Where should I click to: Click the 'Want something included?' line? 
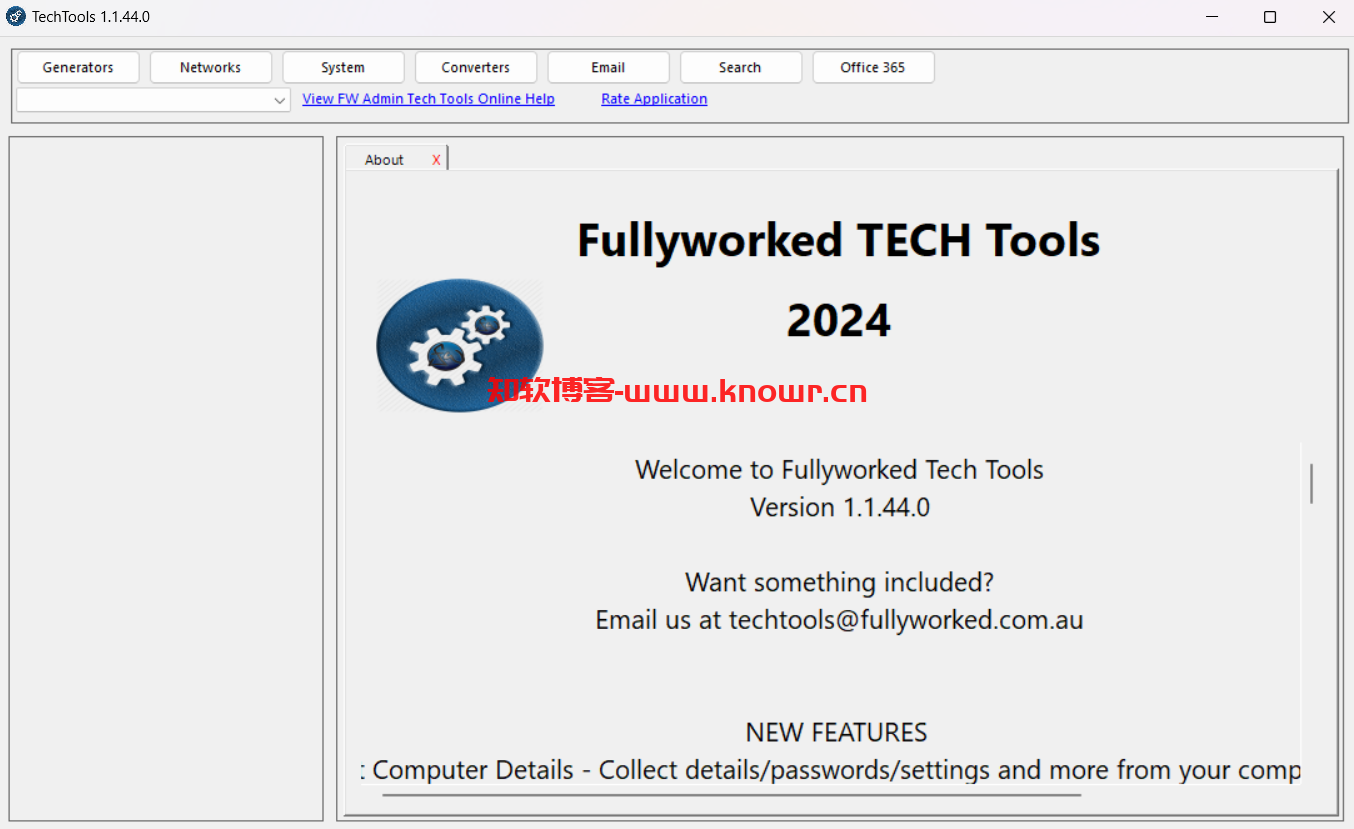pos(839,582)
